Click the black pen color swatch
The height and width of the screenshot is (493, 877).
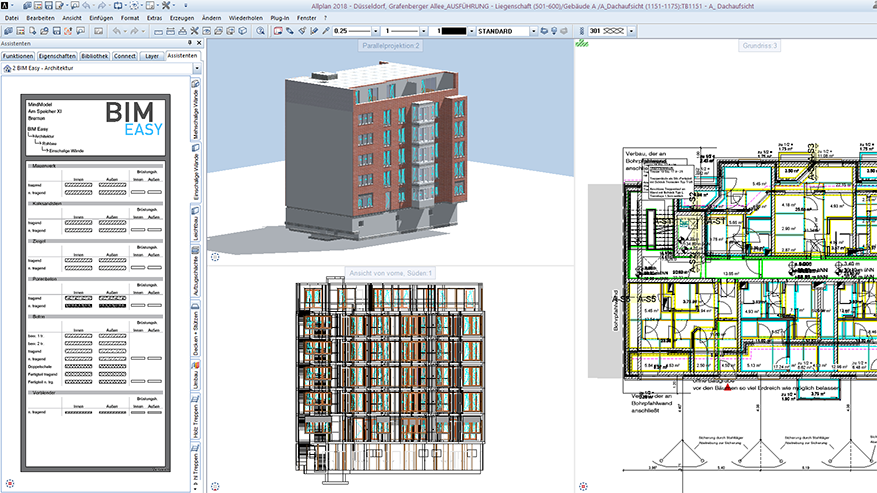[x=455, y=32]
